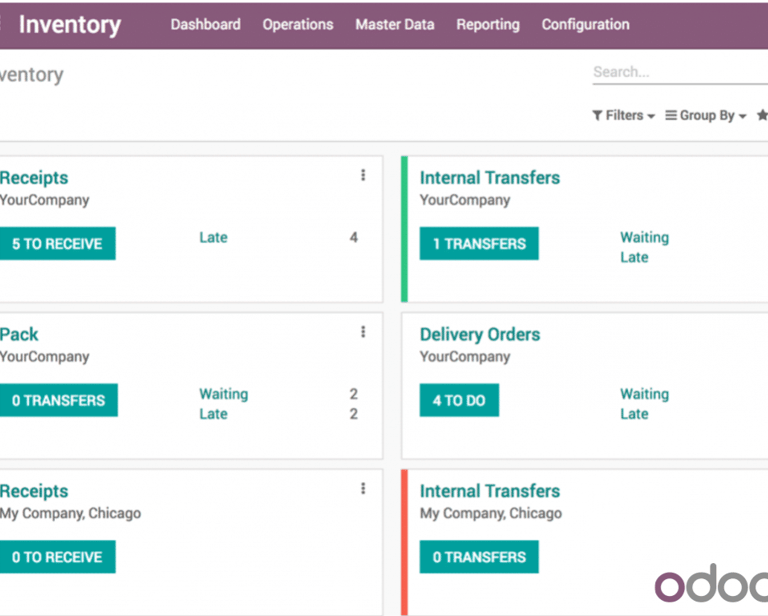Image resolution: width=768 pixels, height=616 pixels.
Task: Open Internal Transfers My Company, Chicago title
Action: (x=490, y=491)
